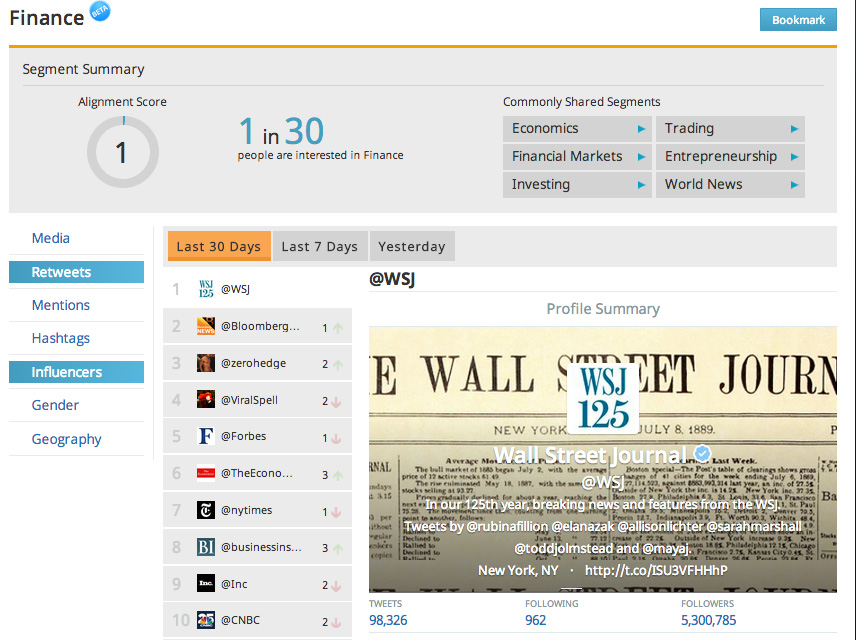
Task: Click the following count 962
Action: click(536, 620)
